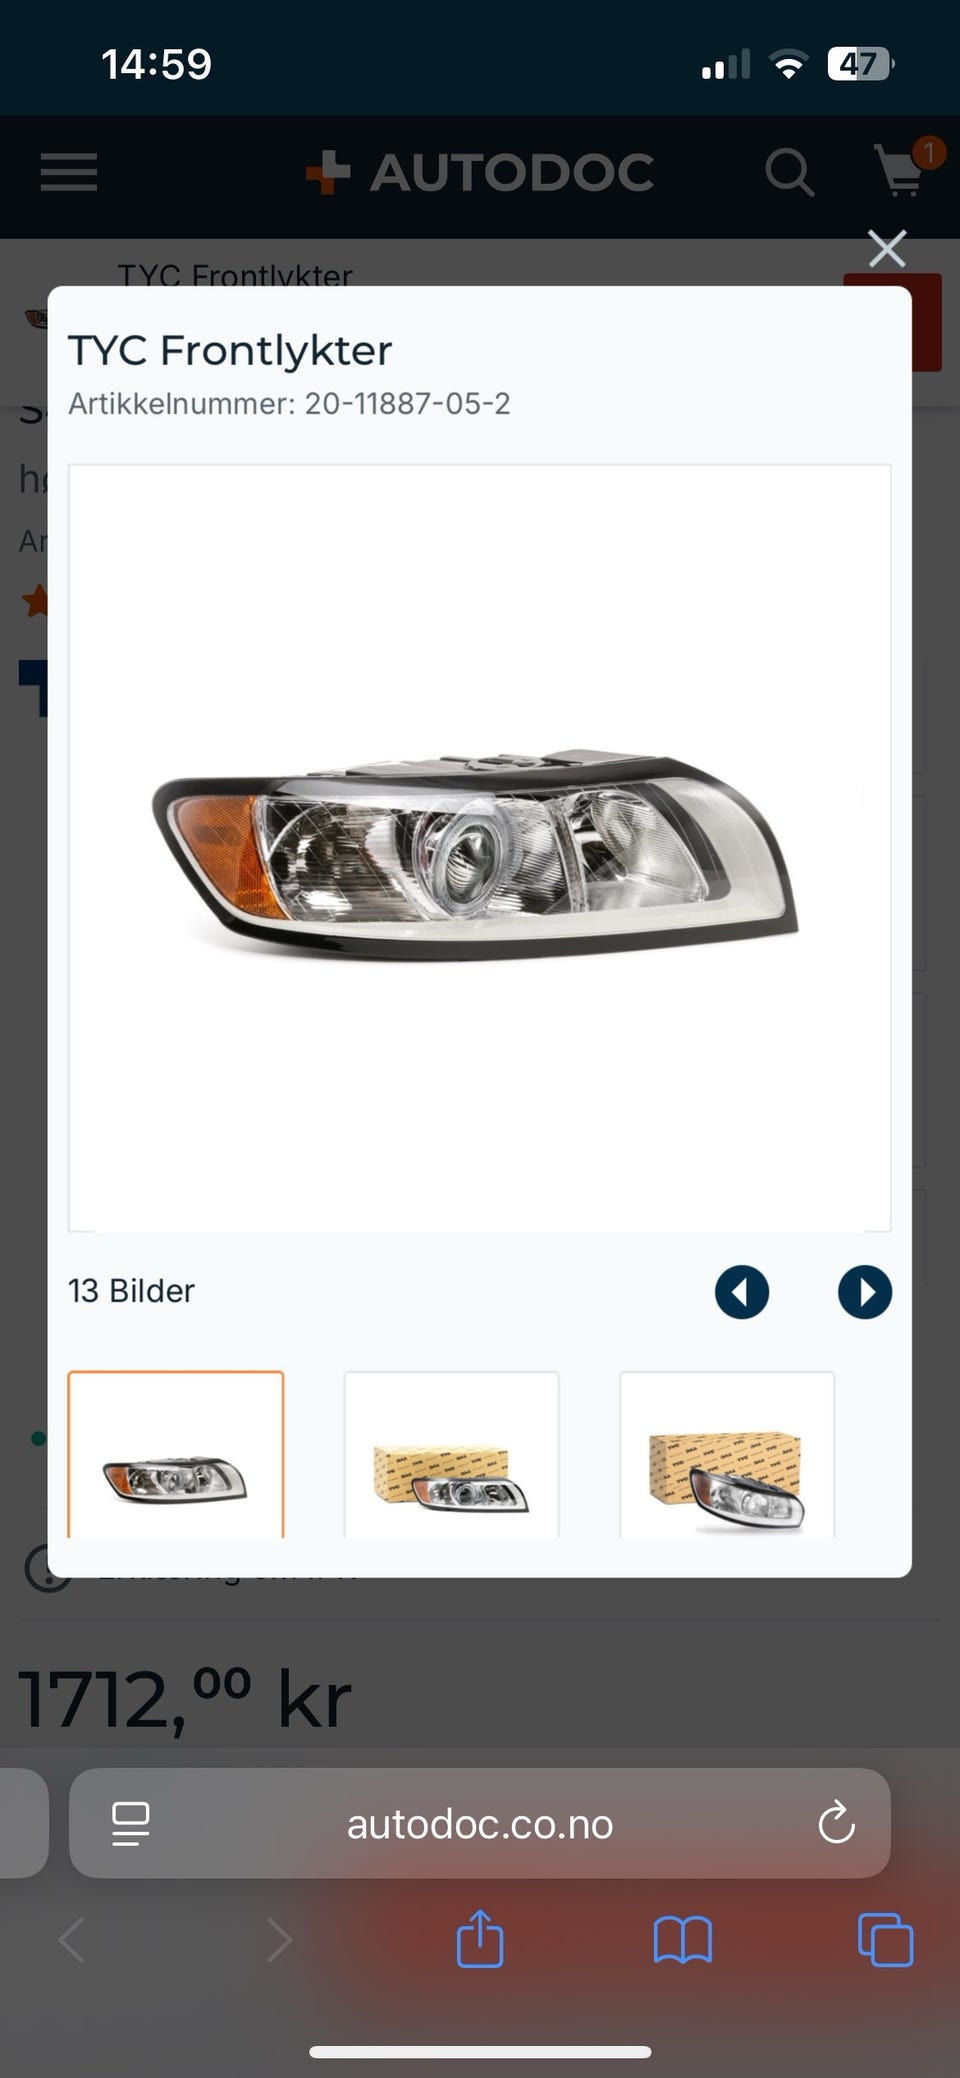Reload the page in Safari
Viewport: 960px width, 2078px height.
pyautogui.click(x=836, y=1823)
